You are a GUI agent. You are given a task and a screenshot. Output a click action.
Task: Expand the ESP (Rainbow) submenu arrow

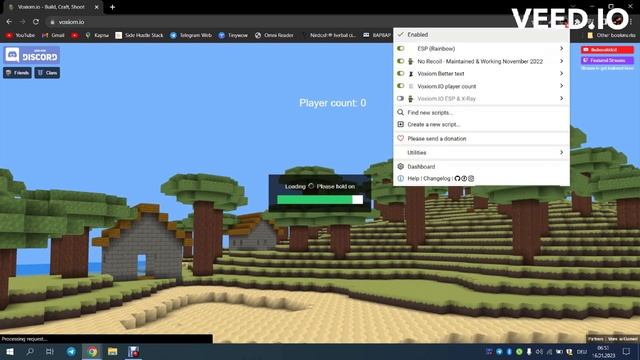click(562, 49)
